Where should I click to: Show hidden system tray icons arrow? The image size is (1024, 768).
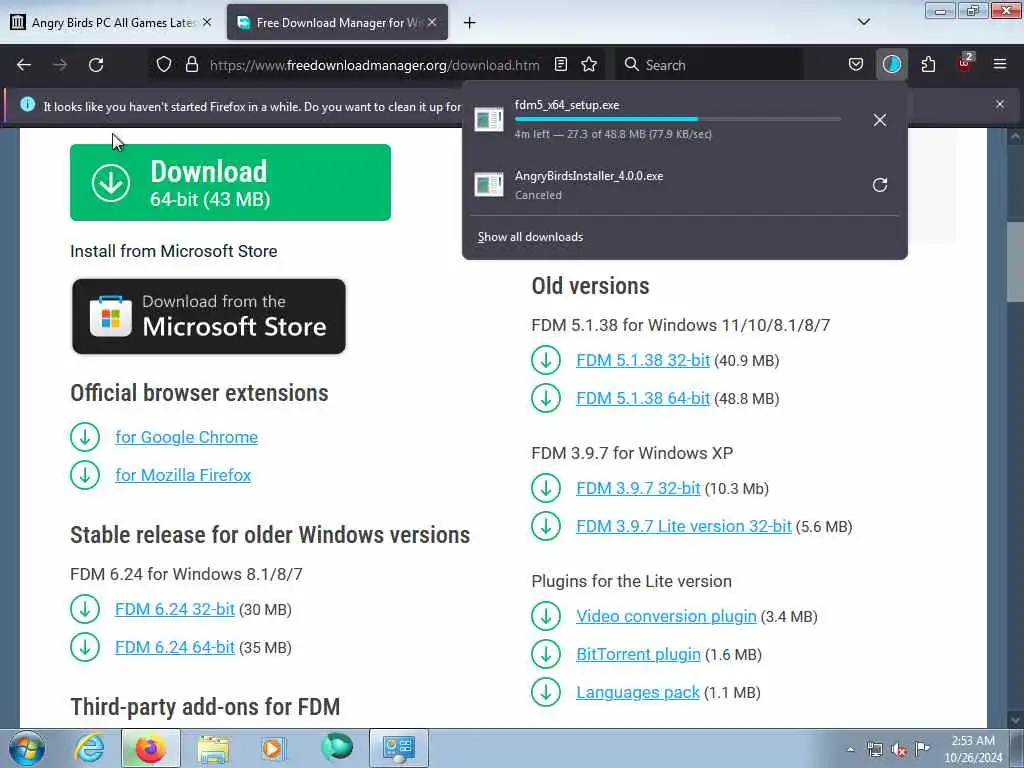tap(850, 749)
